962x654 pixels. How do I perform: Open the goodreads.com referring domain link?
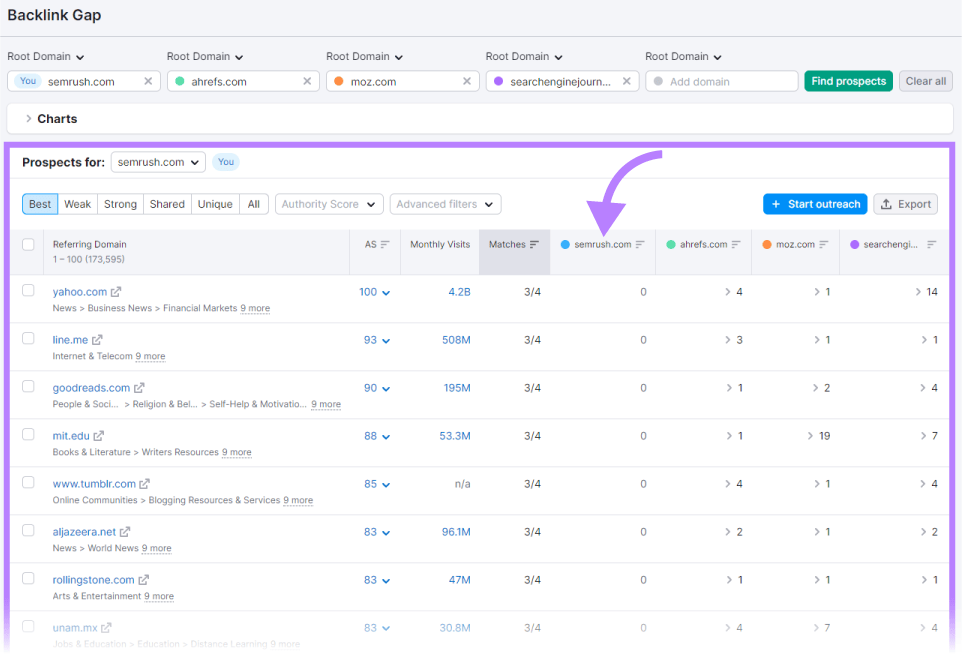tap(92, 388)
